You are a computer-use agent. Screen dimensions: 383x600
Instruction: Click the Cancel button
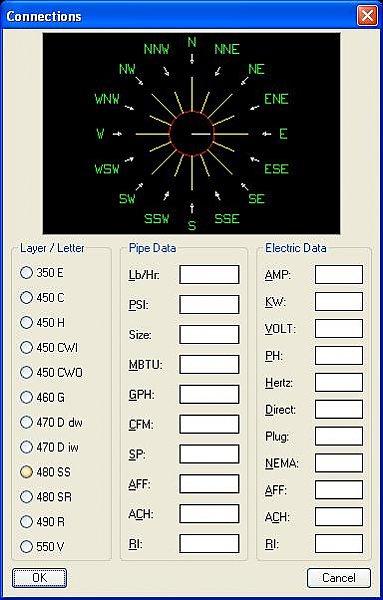(x=339, y=577)
